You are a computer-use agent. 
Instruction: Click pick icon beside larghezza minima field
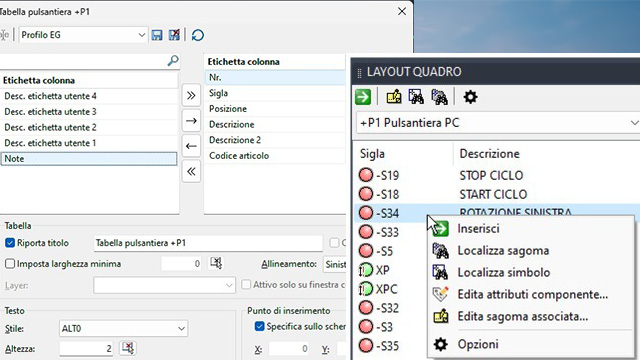(216, 263)
